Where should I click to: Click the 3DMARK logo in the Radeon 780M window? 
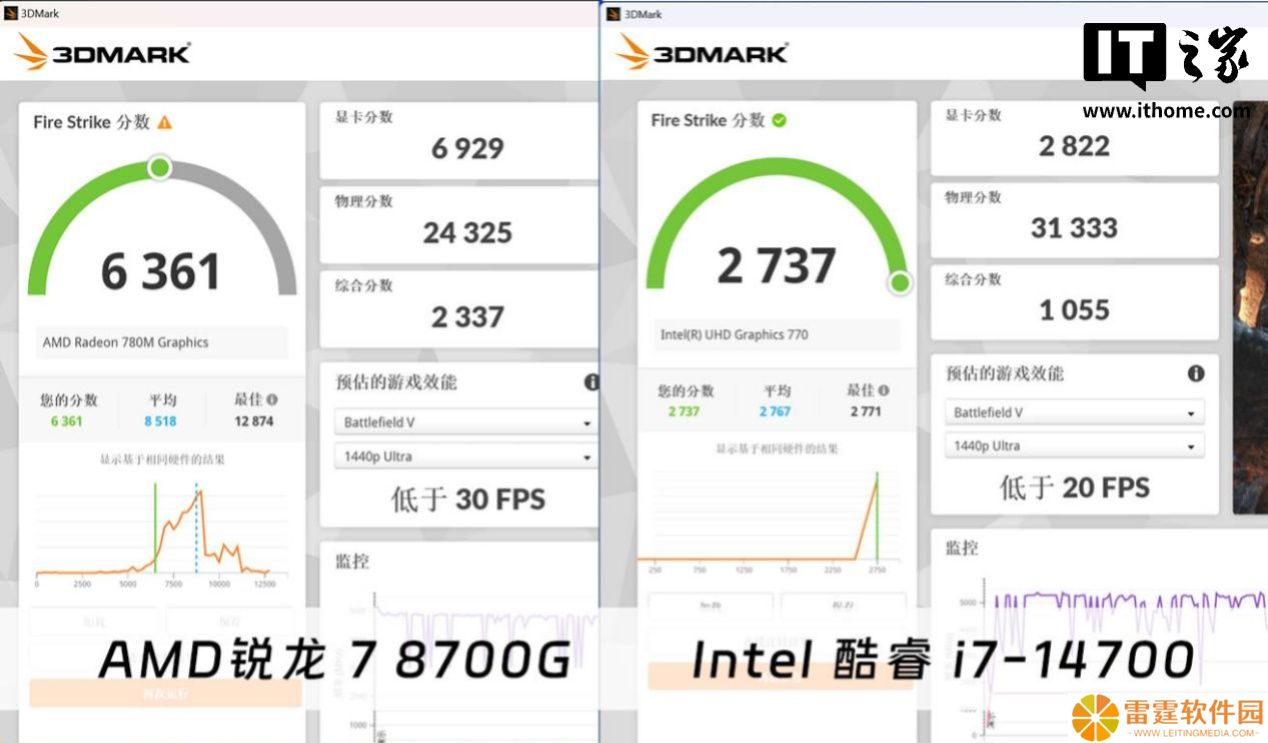click(x=102, y=53)
